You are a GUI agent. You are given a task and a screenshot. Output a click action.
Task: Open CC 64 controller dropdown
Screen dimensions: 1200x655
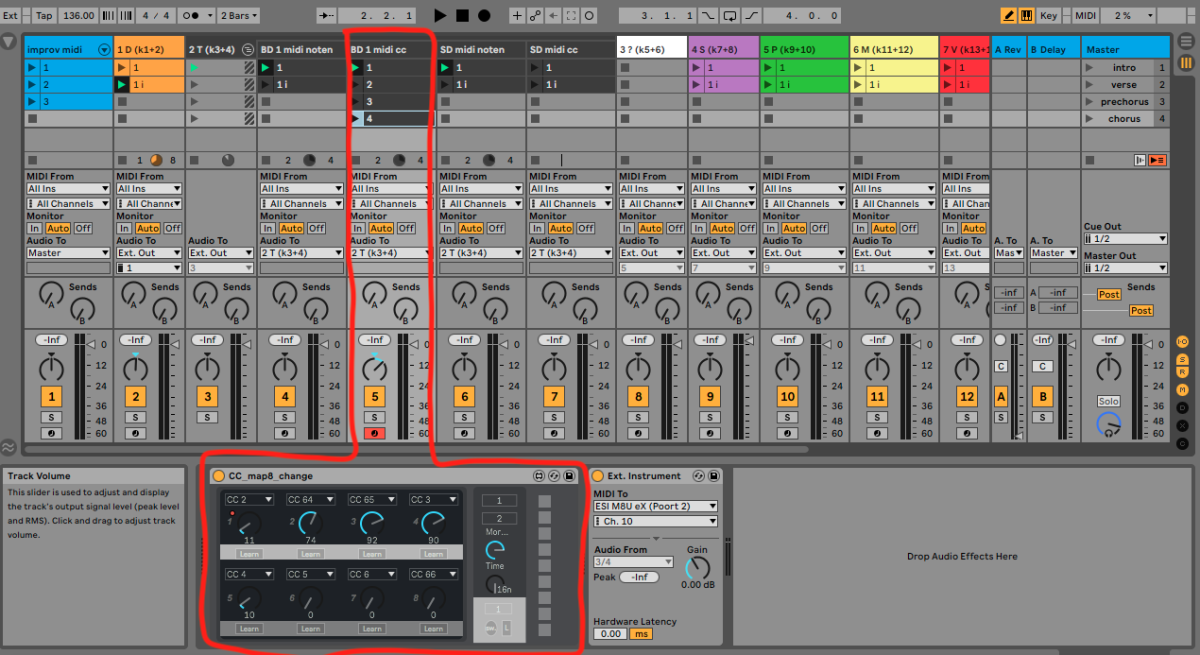pyautogui.click(x=310, y=500)
